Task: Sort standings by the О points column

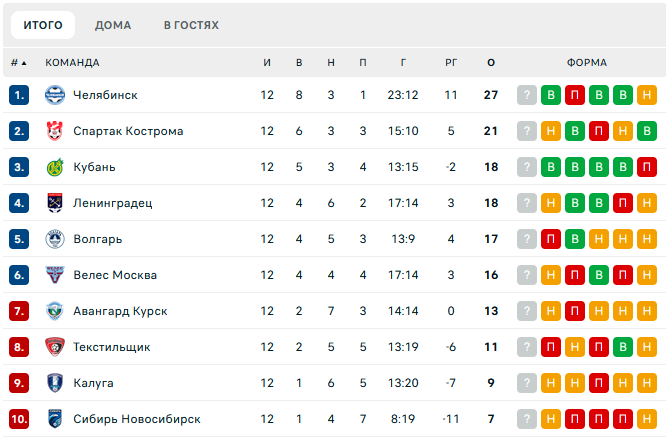Action: 491,62
